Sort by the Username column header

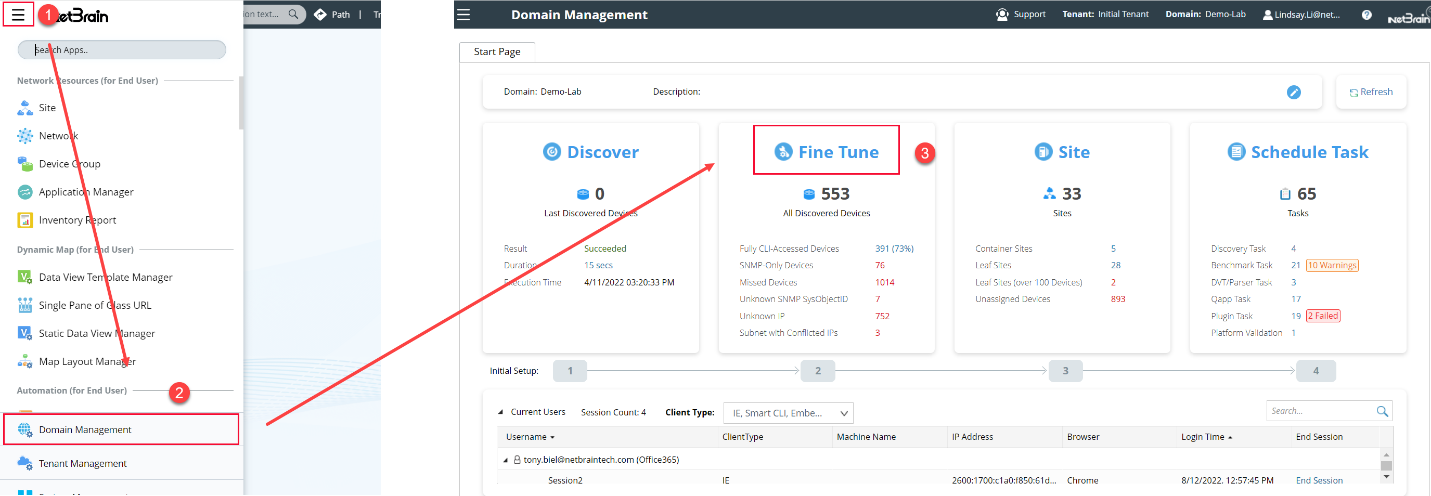[530, 437]
